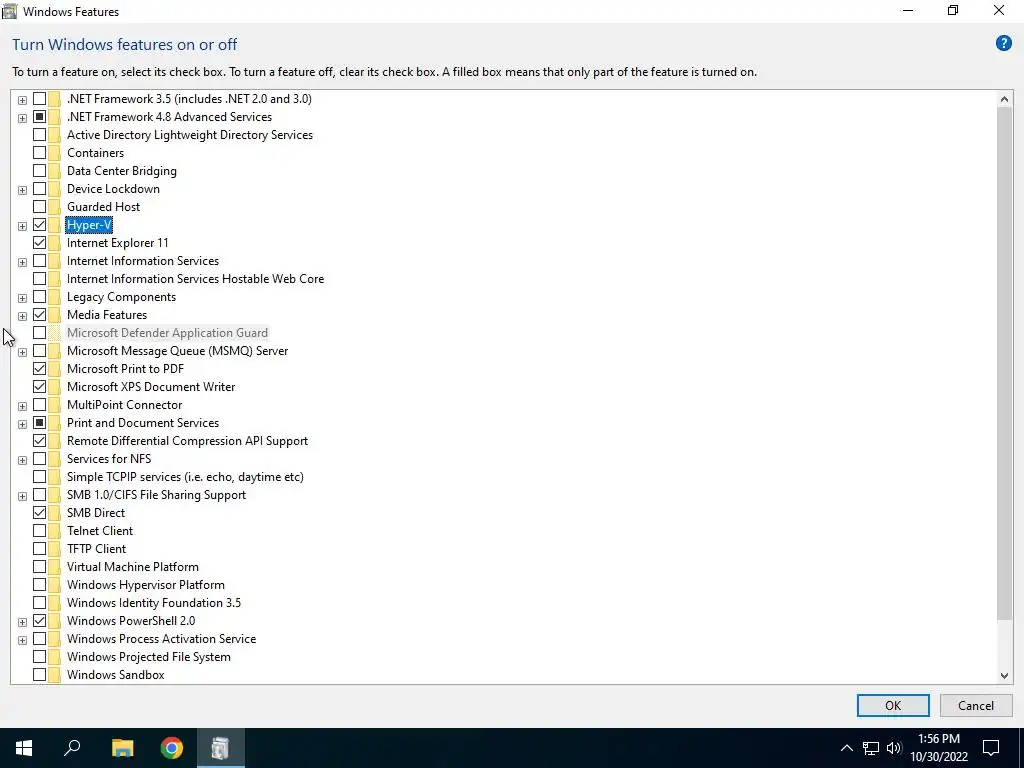Select Simple TCPIP services entry
The width and height of the screenshot is (1024, 768).
(185, 477)
